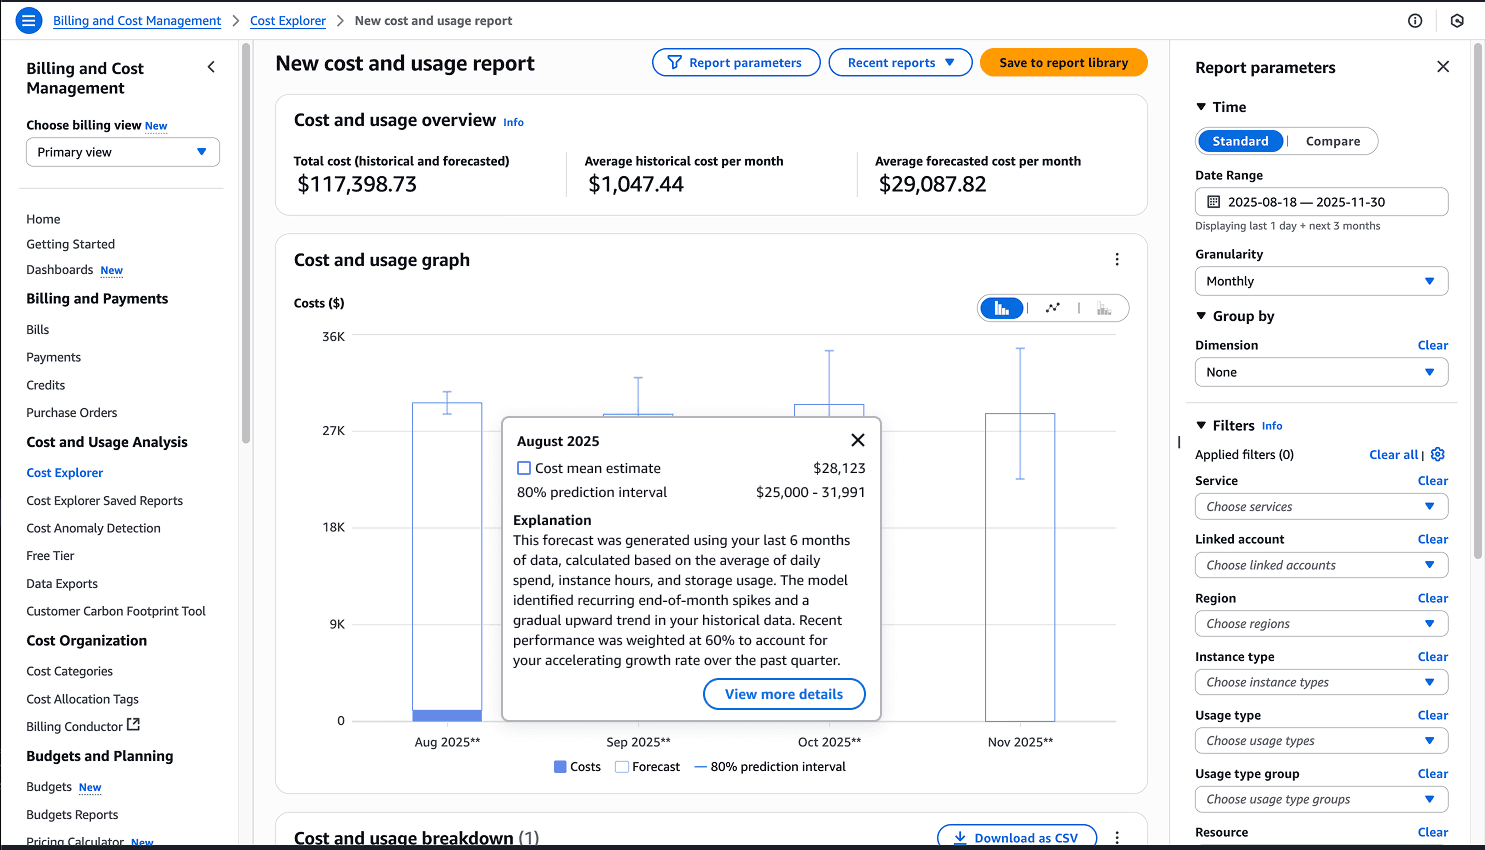Collapse the Billing and Cost Management sidebar
The height and width of the screenshot is (850, 1485).
[x=211, y=67]
